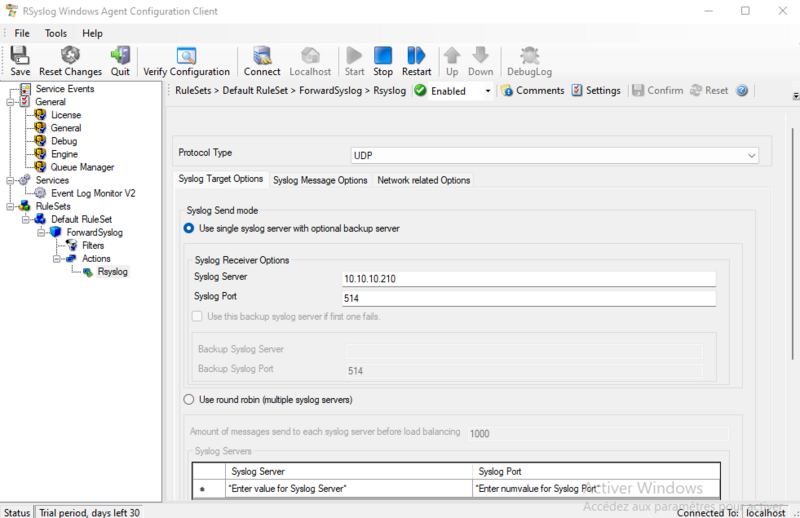
Task: Switch to the Syslog Message Options tab
Action: pos(320,180)
